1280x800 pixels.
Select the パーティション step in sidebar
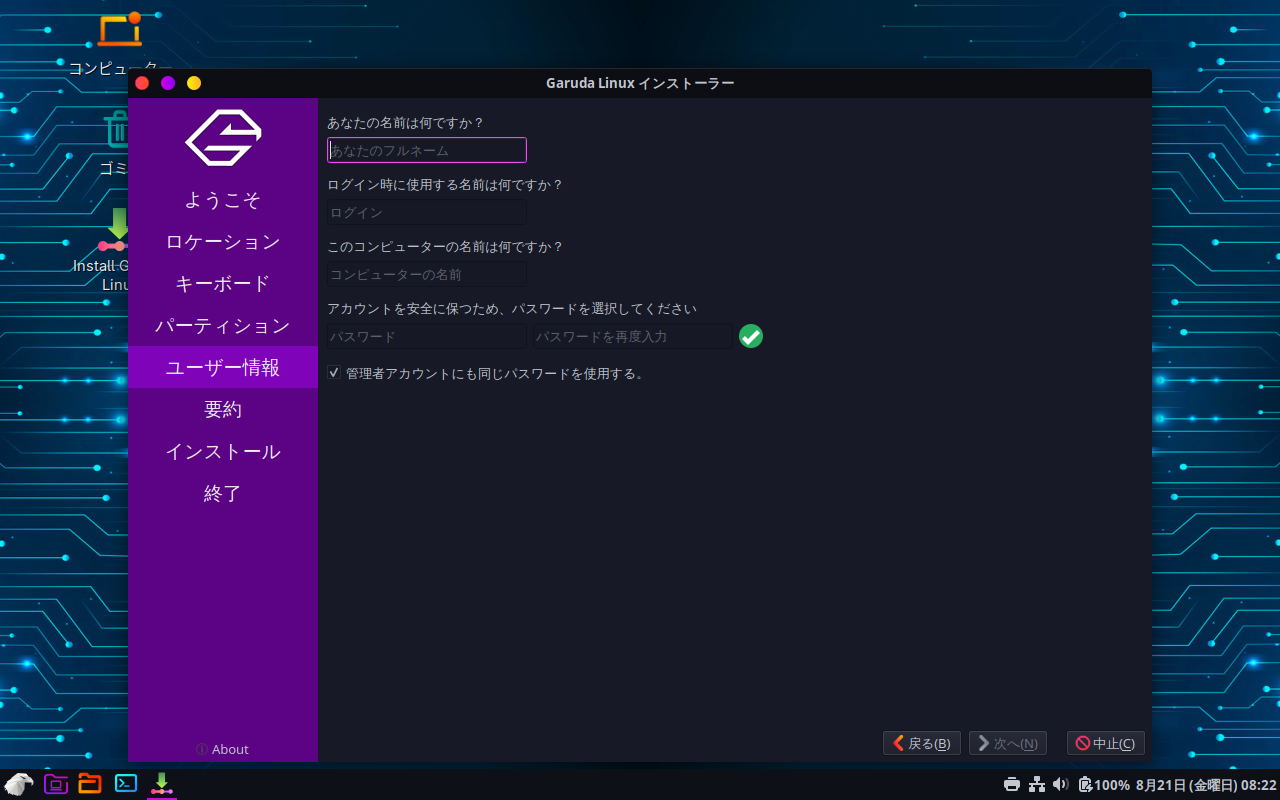[223, 326]
